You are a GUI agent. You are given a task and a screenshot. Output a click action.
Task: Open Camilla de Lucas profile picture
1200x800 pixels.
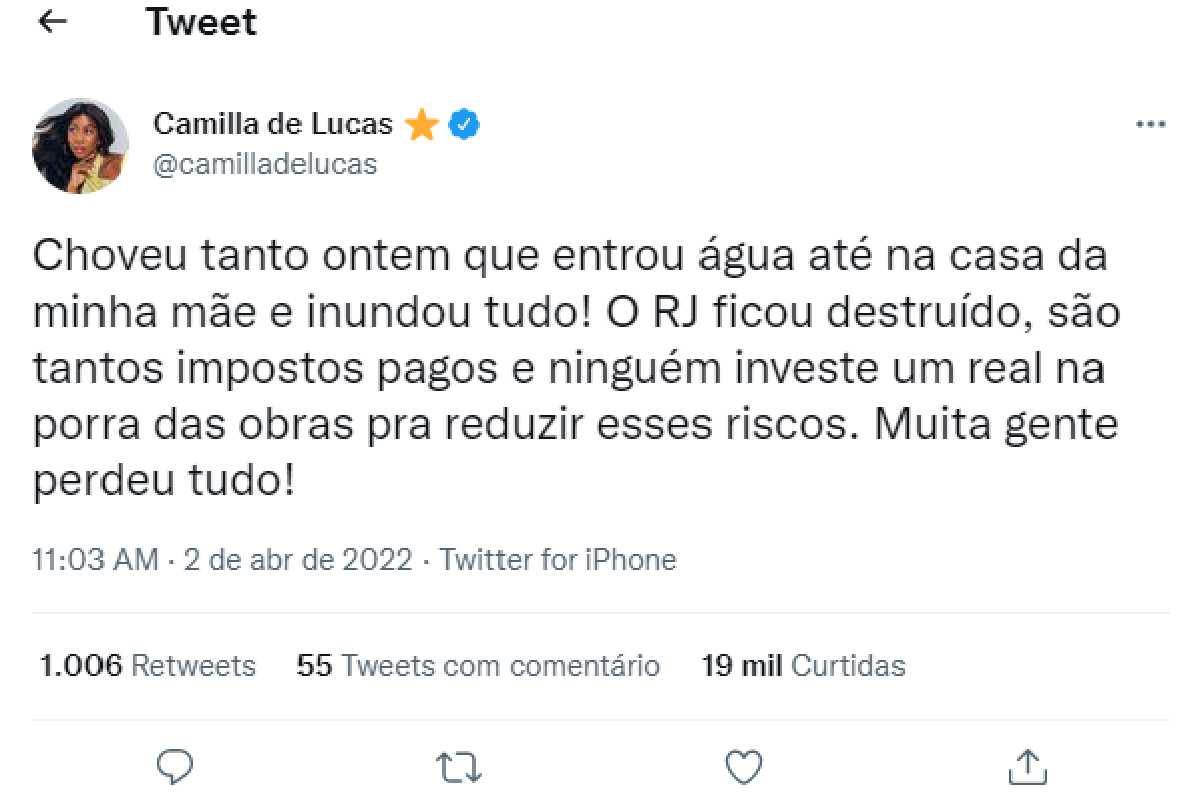(81, 145)
